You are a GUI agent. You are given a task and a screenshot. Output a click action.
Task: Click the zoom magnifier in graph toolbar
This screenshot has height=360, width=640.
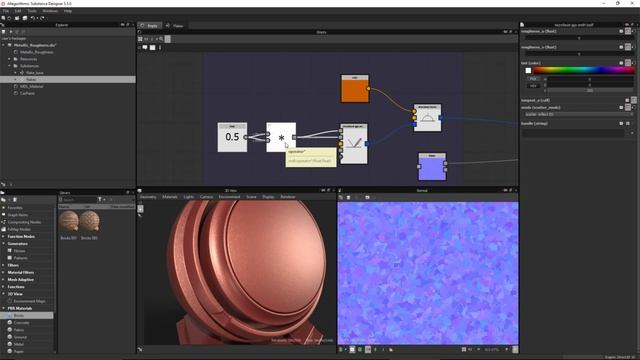pos(161,39)
